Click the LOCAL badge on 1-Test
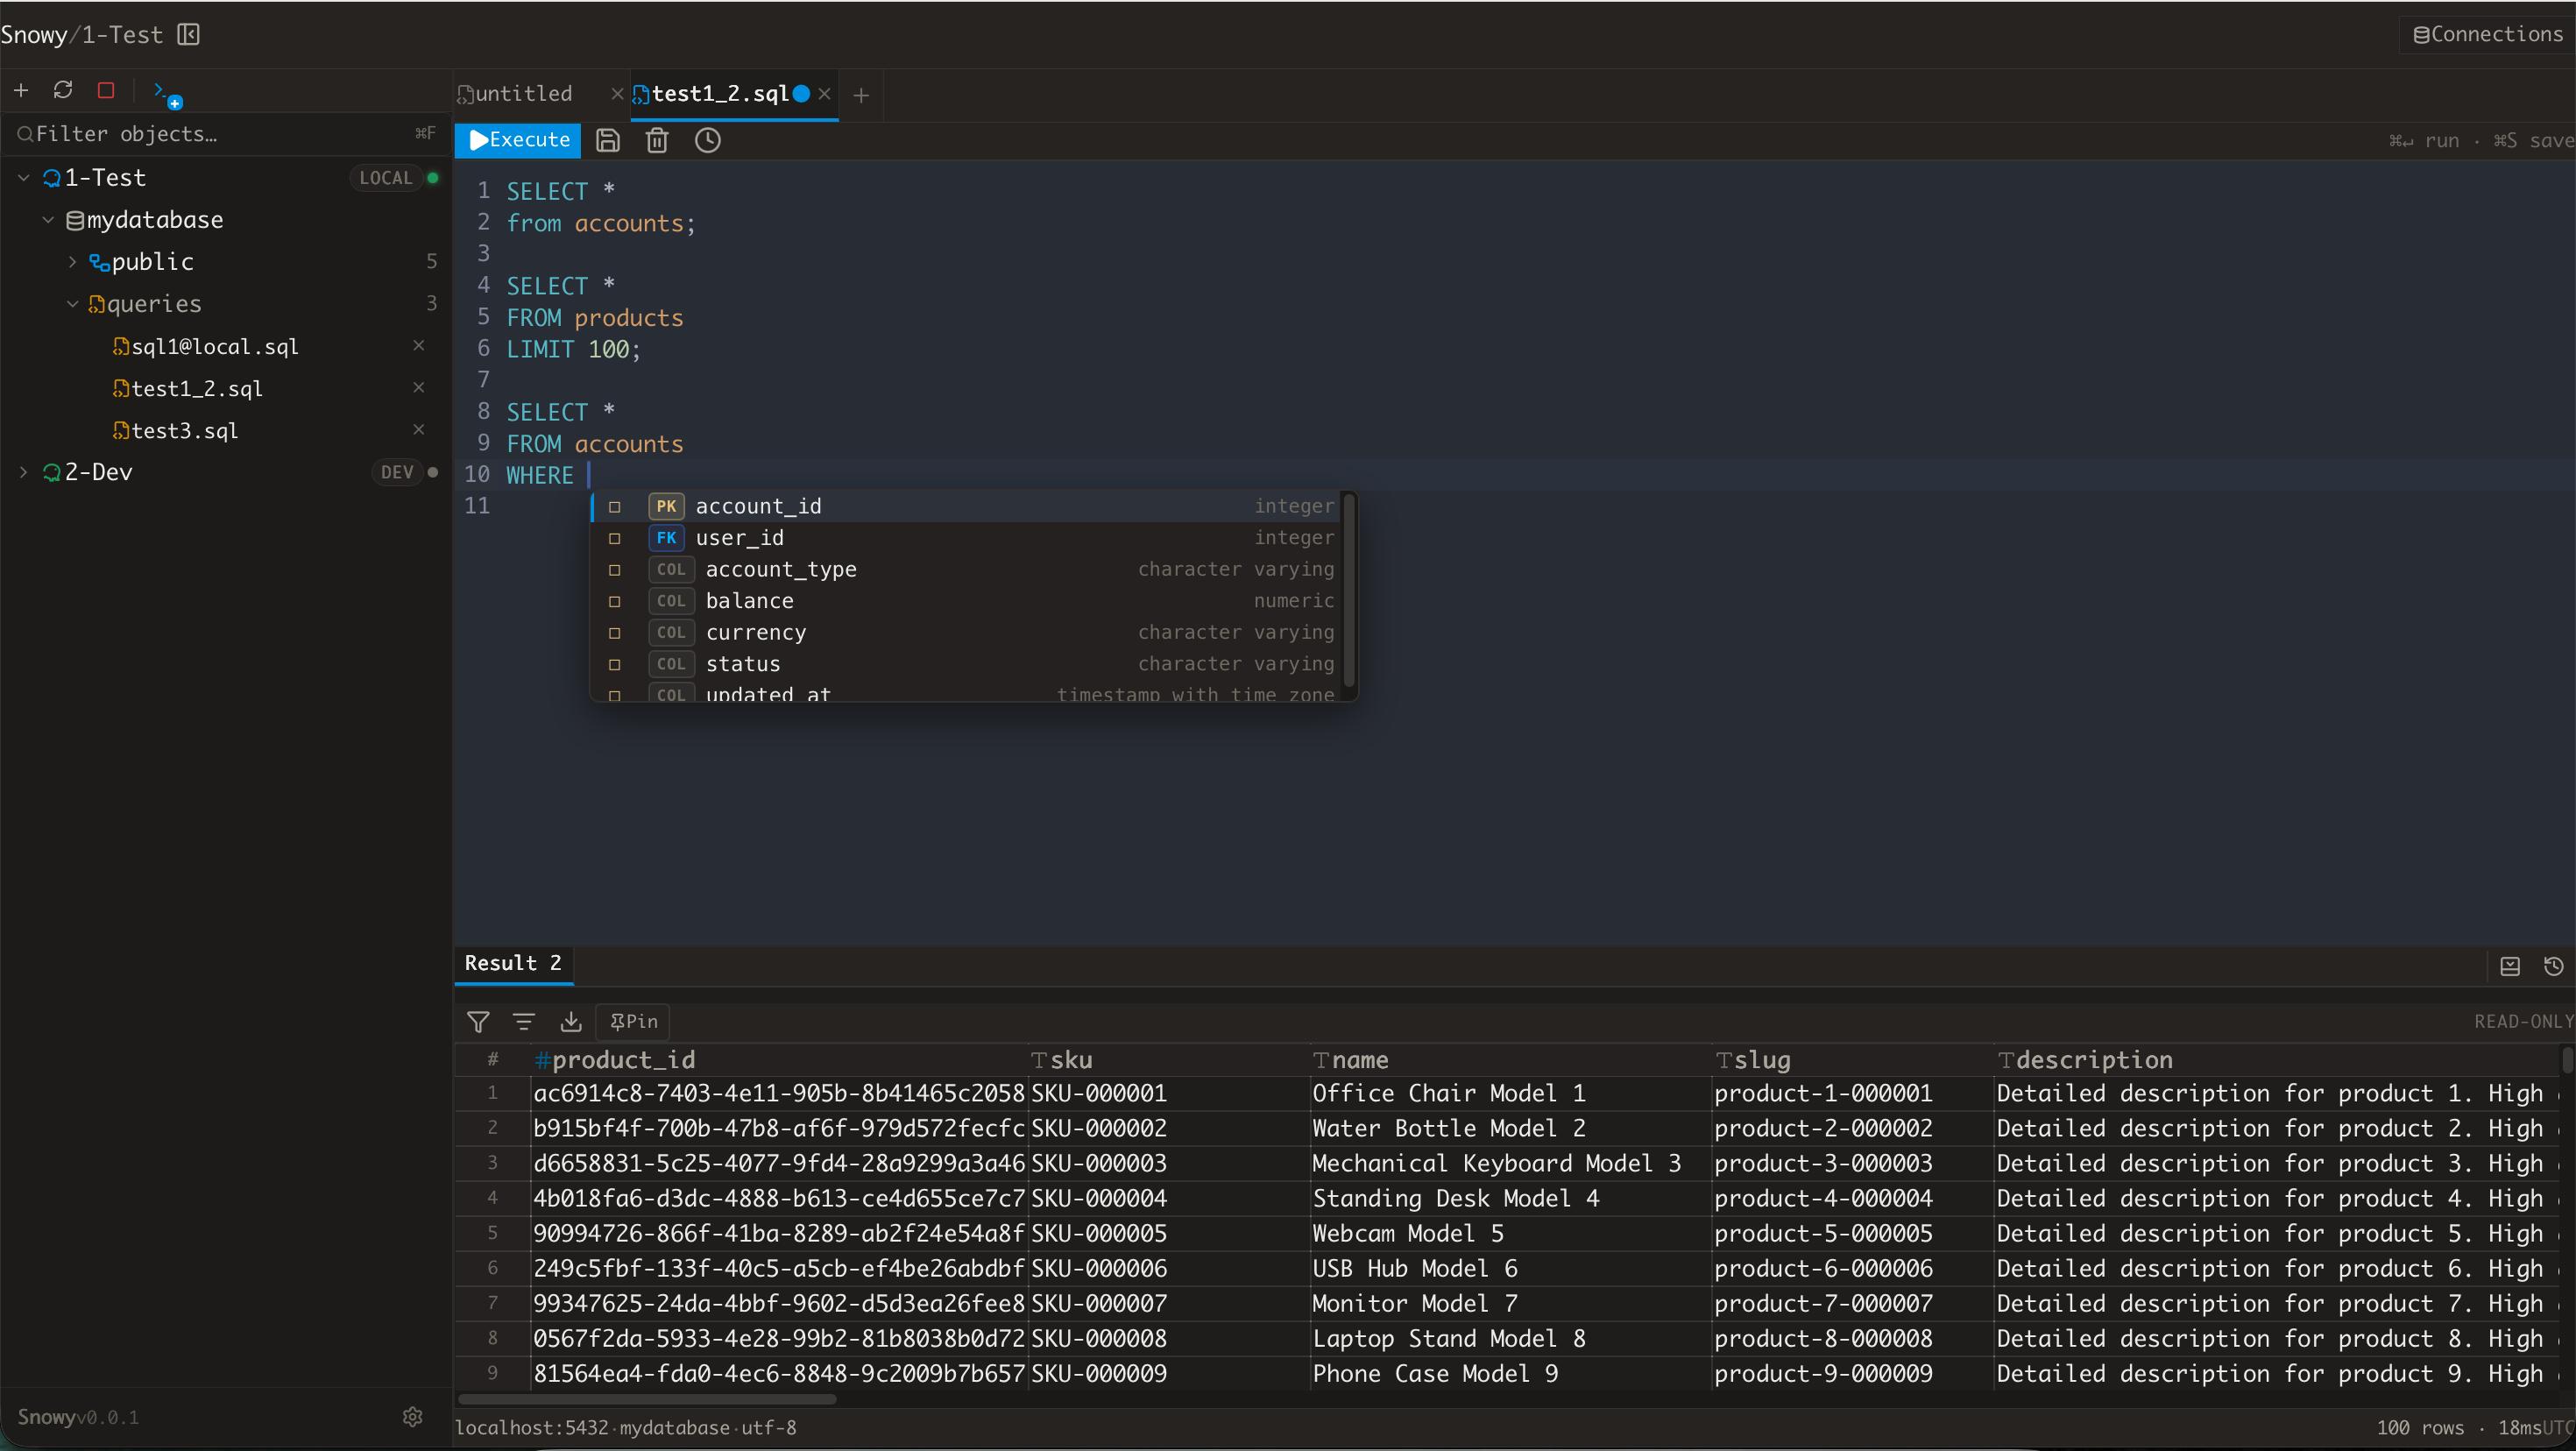 [385, 178]
